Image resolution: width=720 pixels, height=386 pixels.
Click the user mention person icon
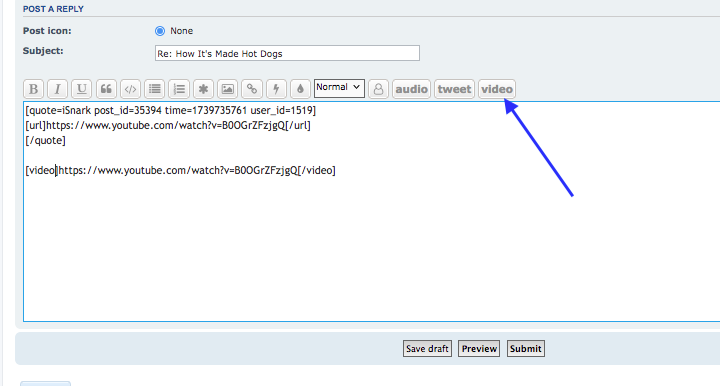378,89
